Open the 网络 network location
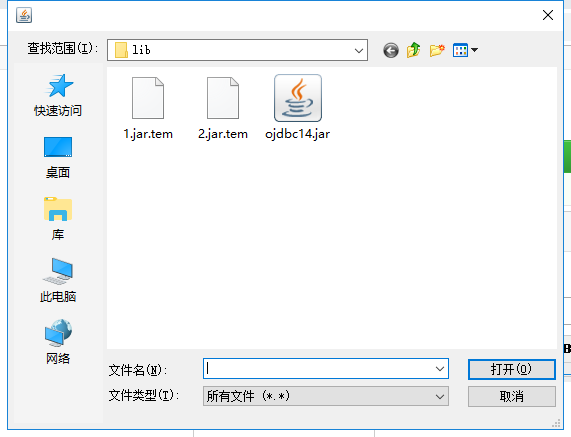Viewport: 571px width, 437px height. pos(58,342)
